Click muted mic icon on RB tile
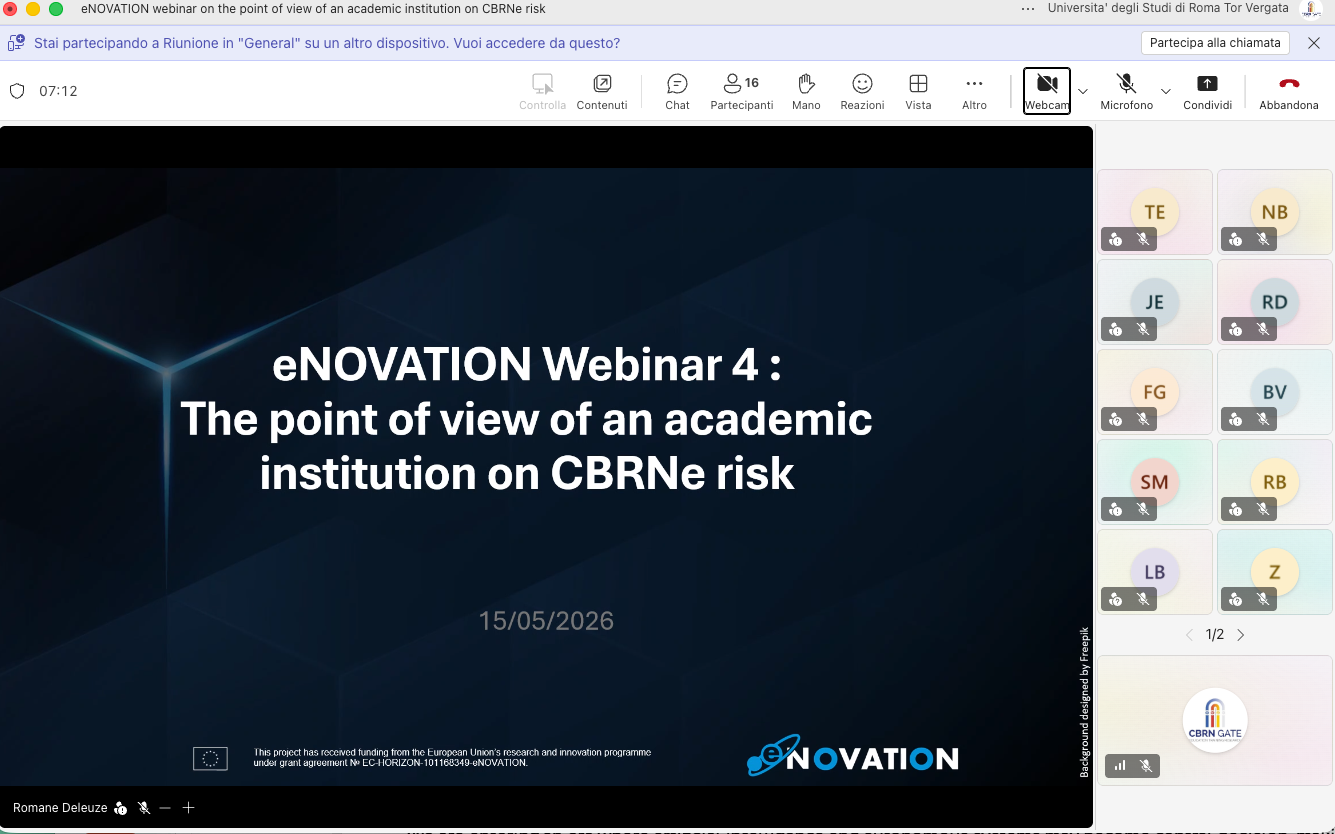 1263,509
